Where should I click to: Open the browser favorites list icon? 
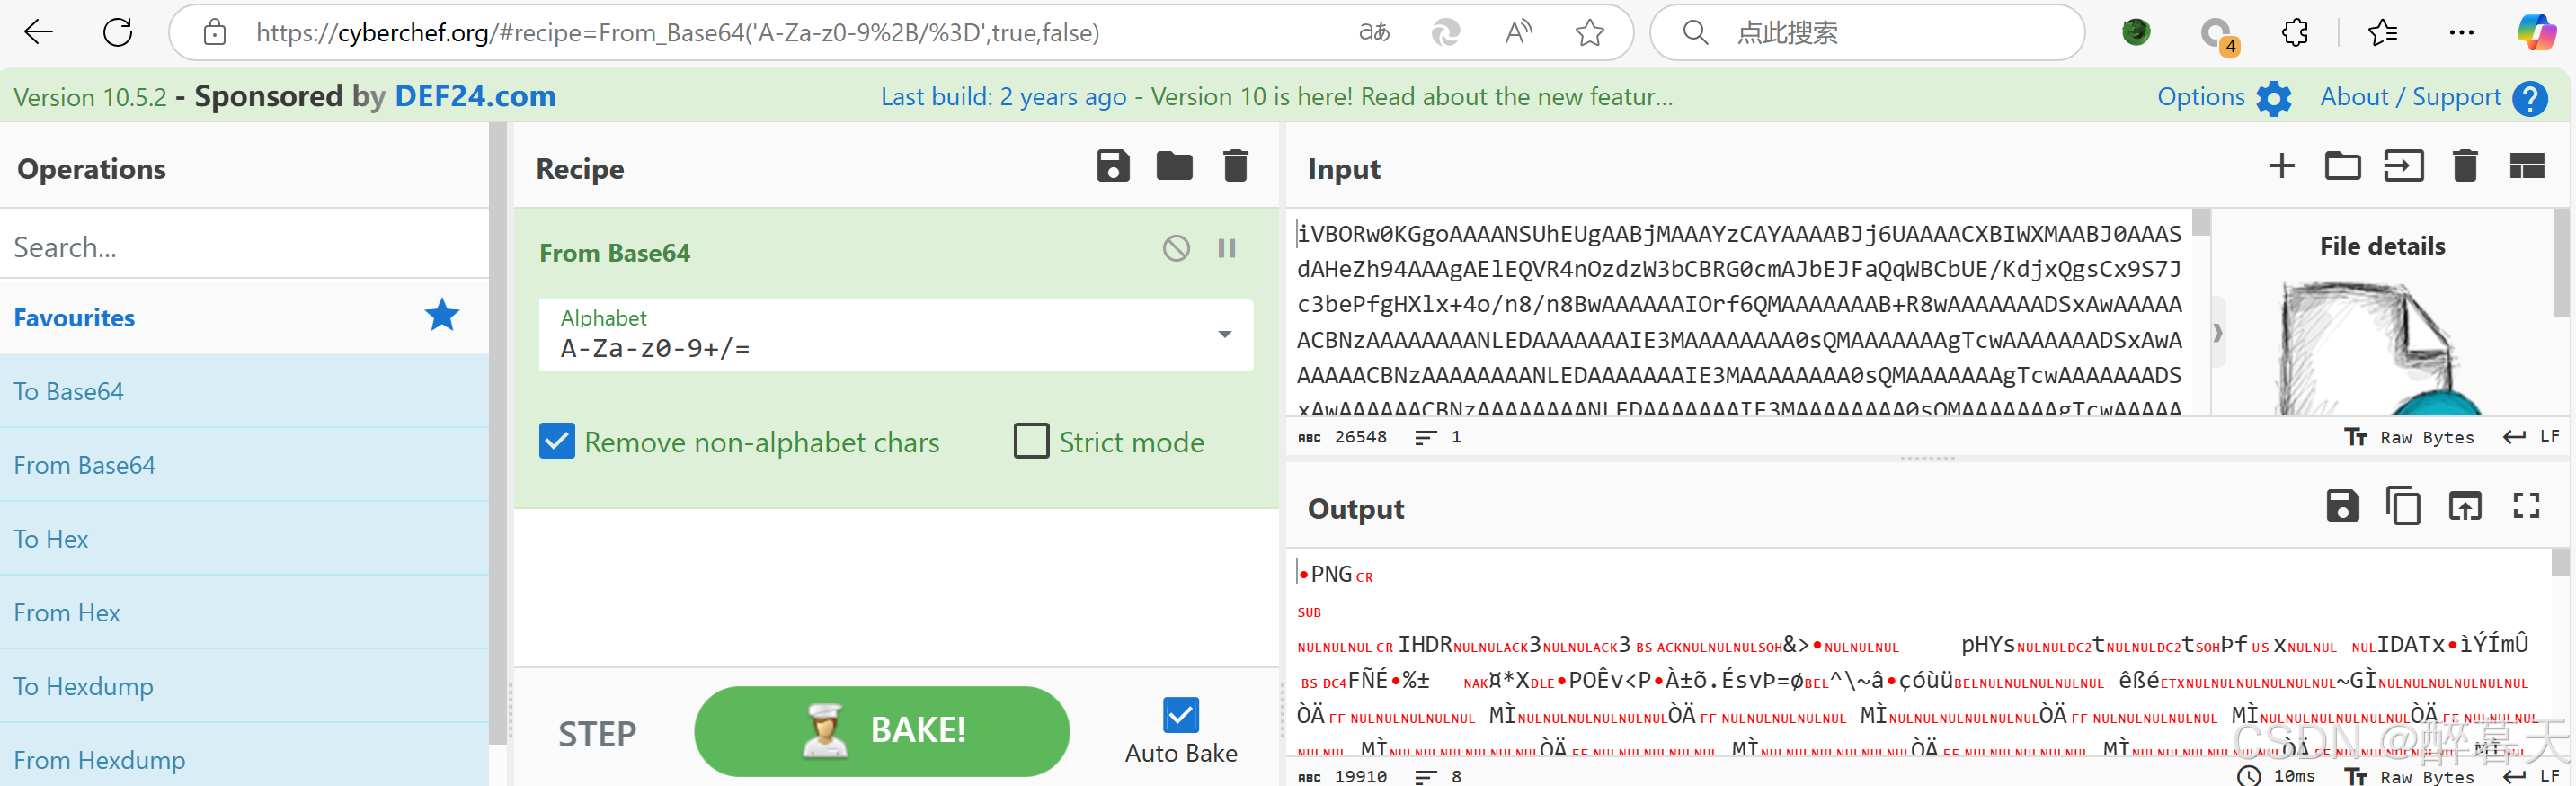pos(2383,33)
